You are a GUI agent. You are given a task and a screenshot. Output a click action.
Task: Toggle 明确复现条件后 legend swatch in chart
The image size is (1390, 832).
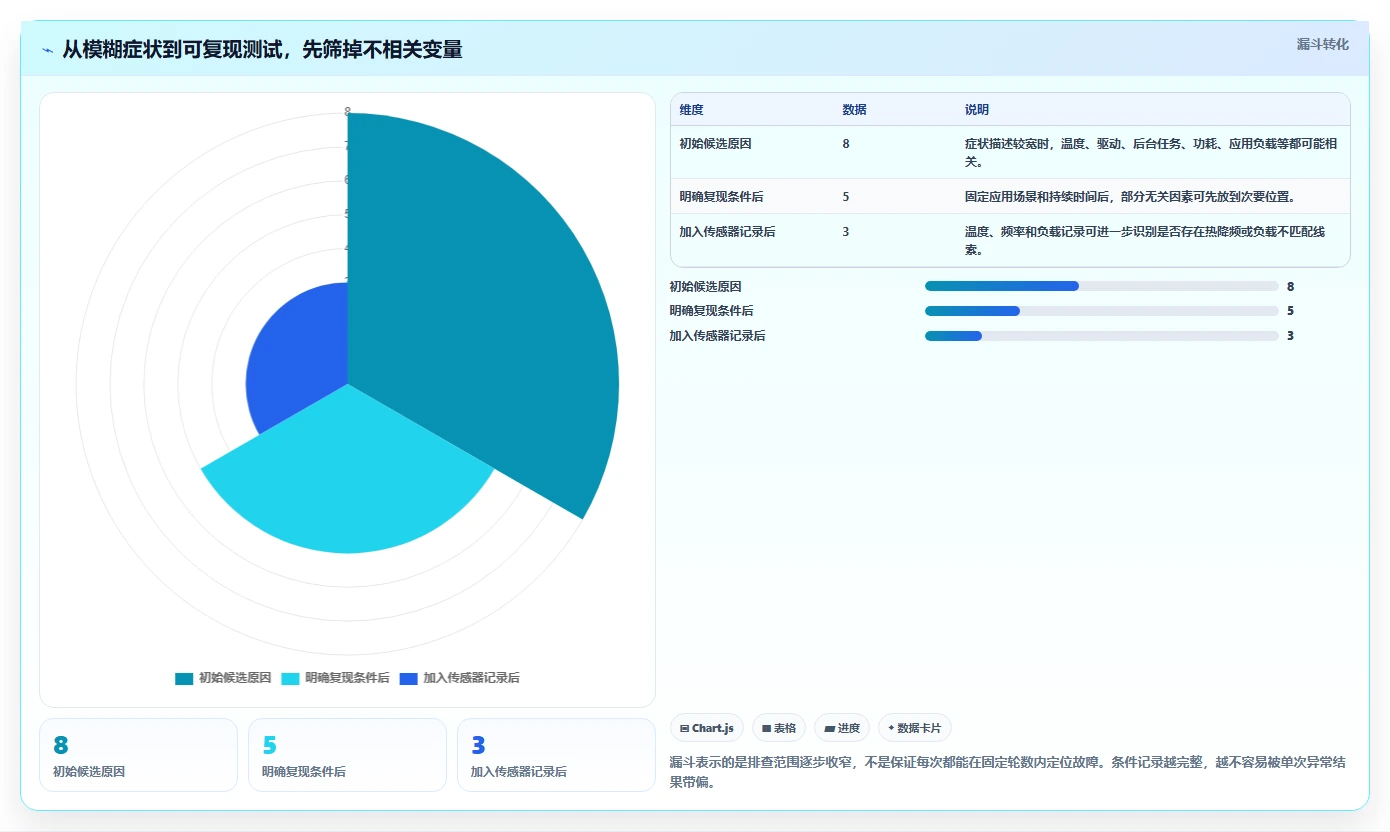pyautogui.click(x=290, y=678)
